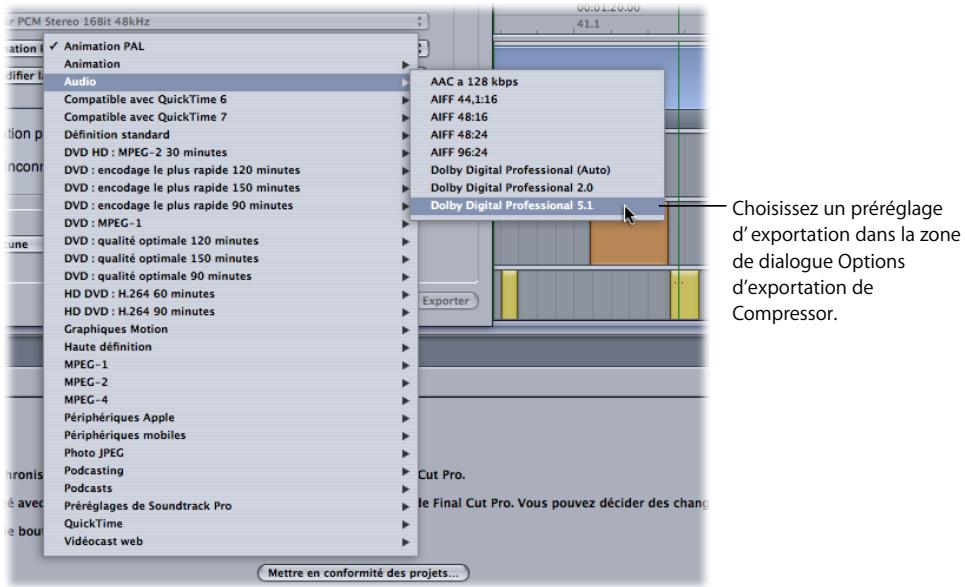The height and width of the screenshot is (587, 965).
Task: Open DVD encodage le plus rapide 120 minutes
Action: tap(231, 170)
